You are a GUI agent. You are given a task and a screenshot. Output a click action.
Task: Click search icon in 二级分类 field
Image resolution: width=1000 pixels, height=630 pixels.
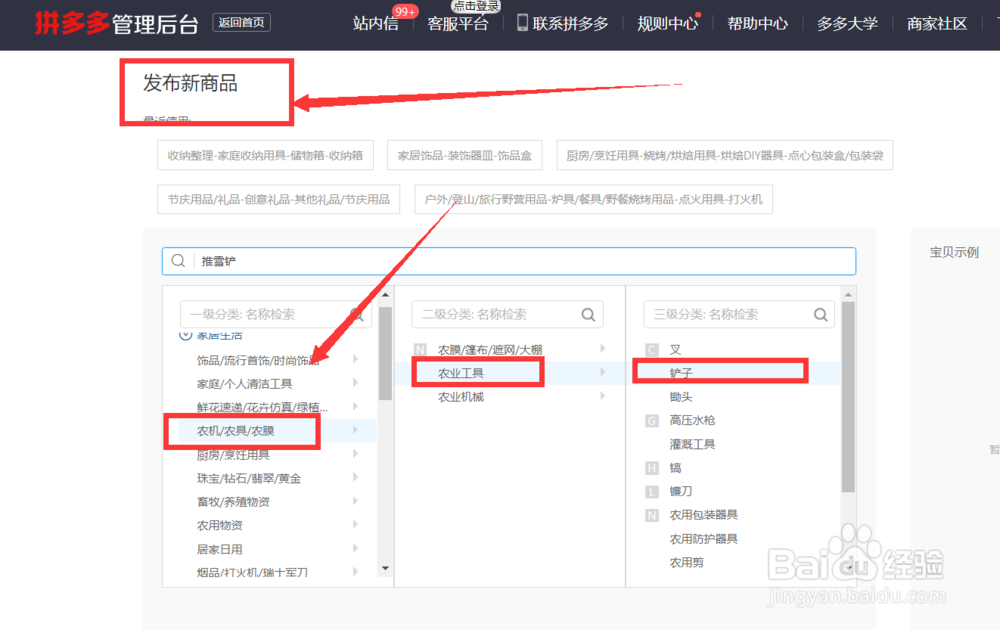point(588,314)
